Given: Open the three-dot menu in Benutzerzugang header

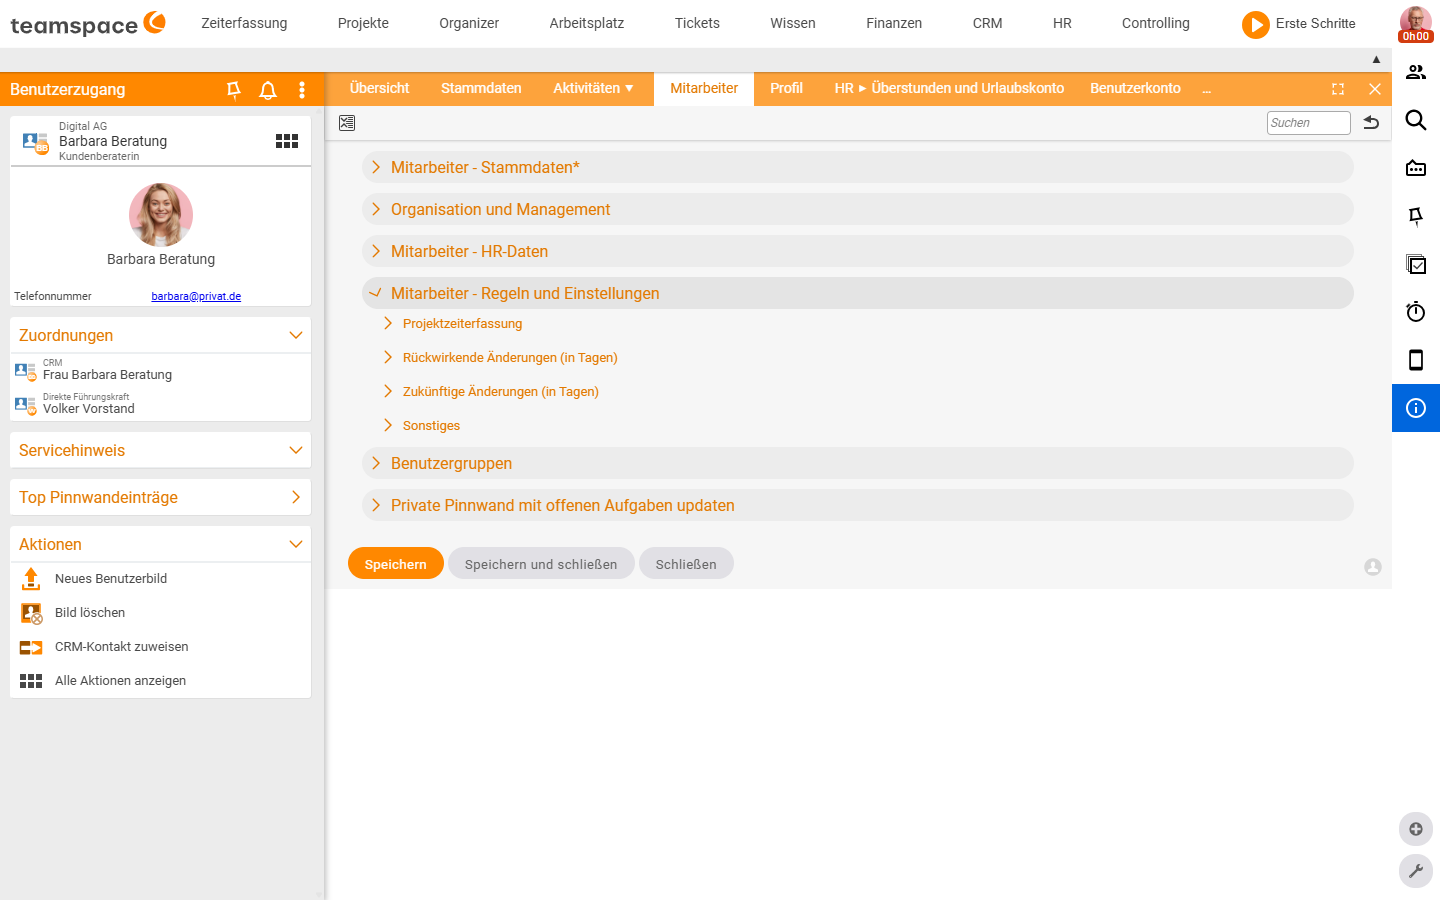Looking at the screenshot, I should tap(302, 90).
